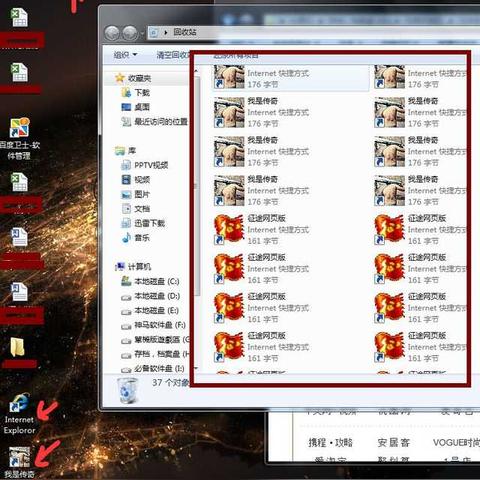Click the Back arrow in Recycle Bin window
Screen dimensions: 480x480
coord(112,33)
